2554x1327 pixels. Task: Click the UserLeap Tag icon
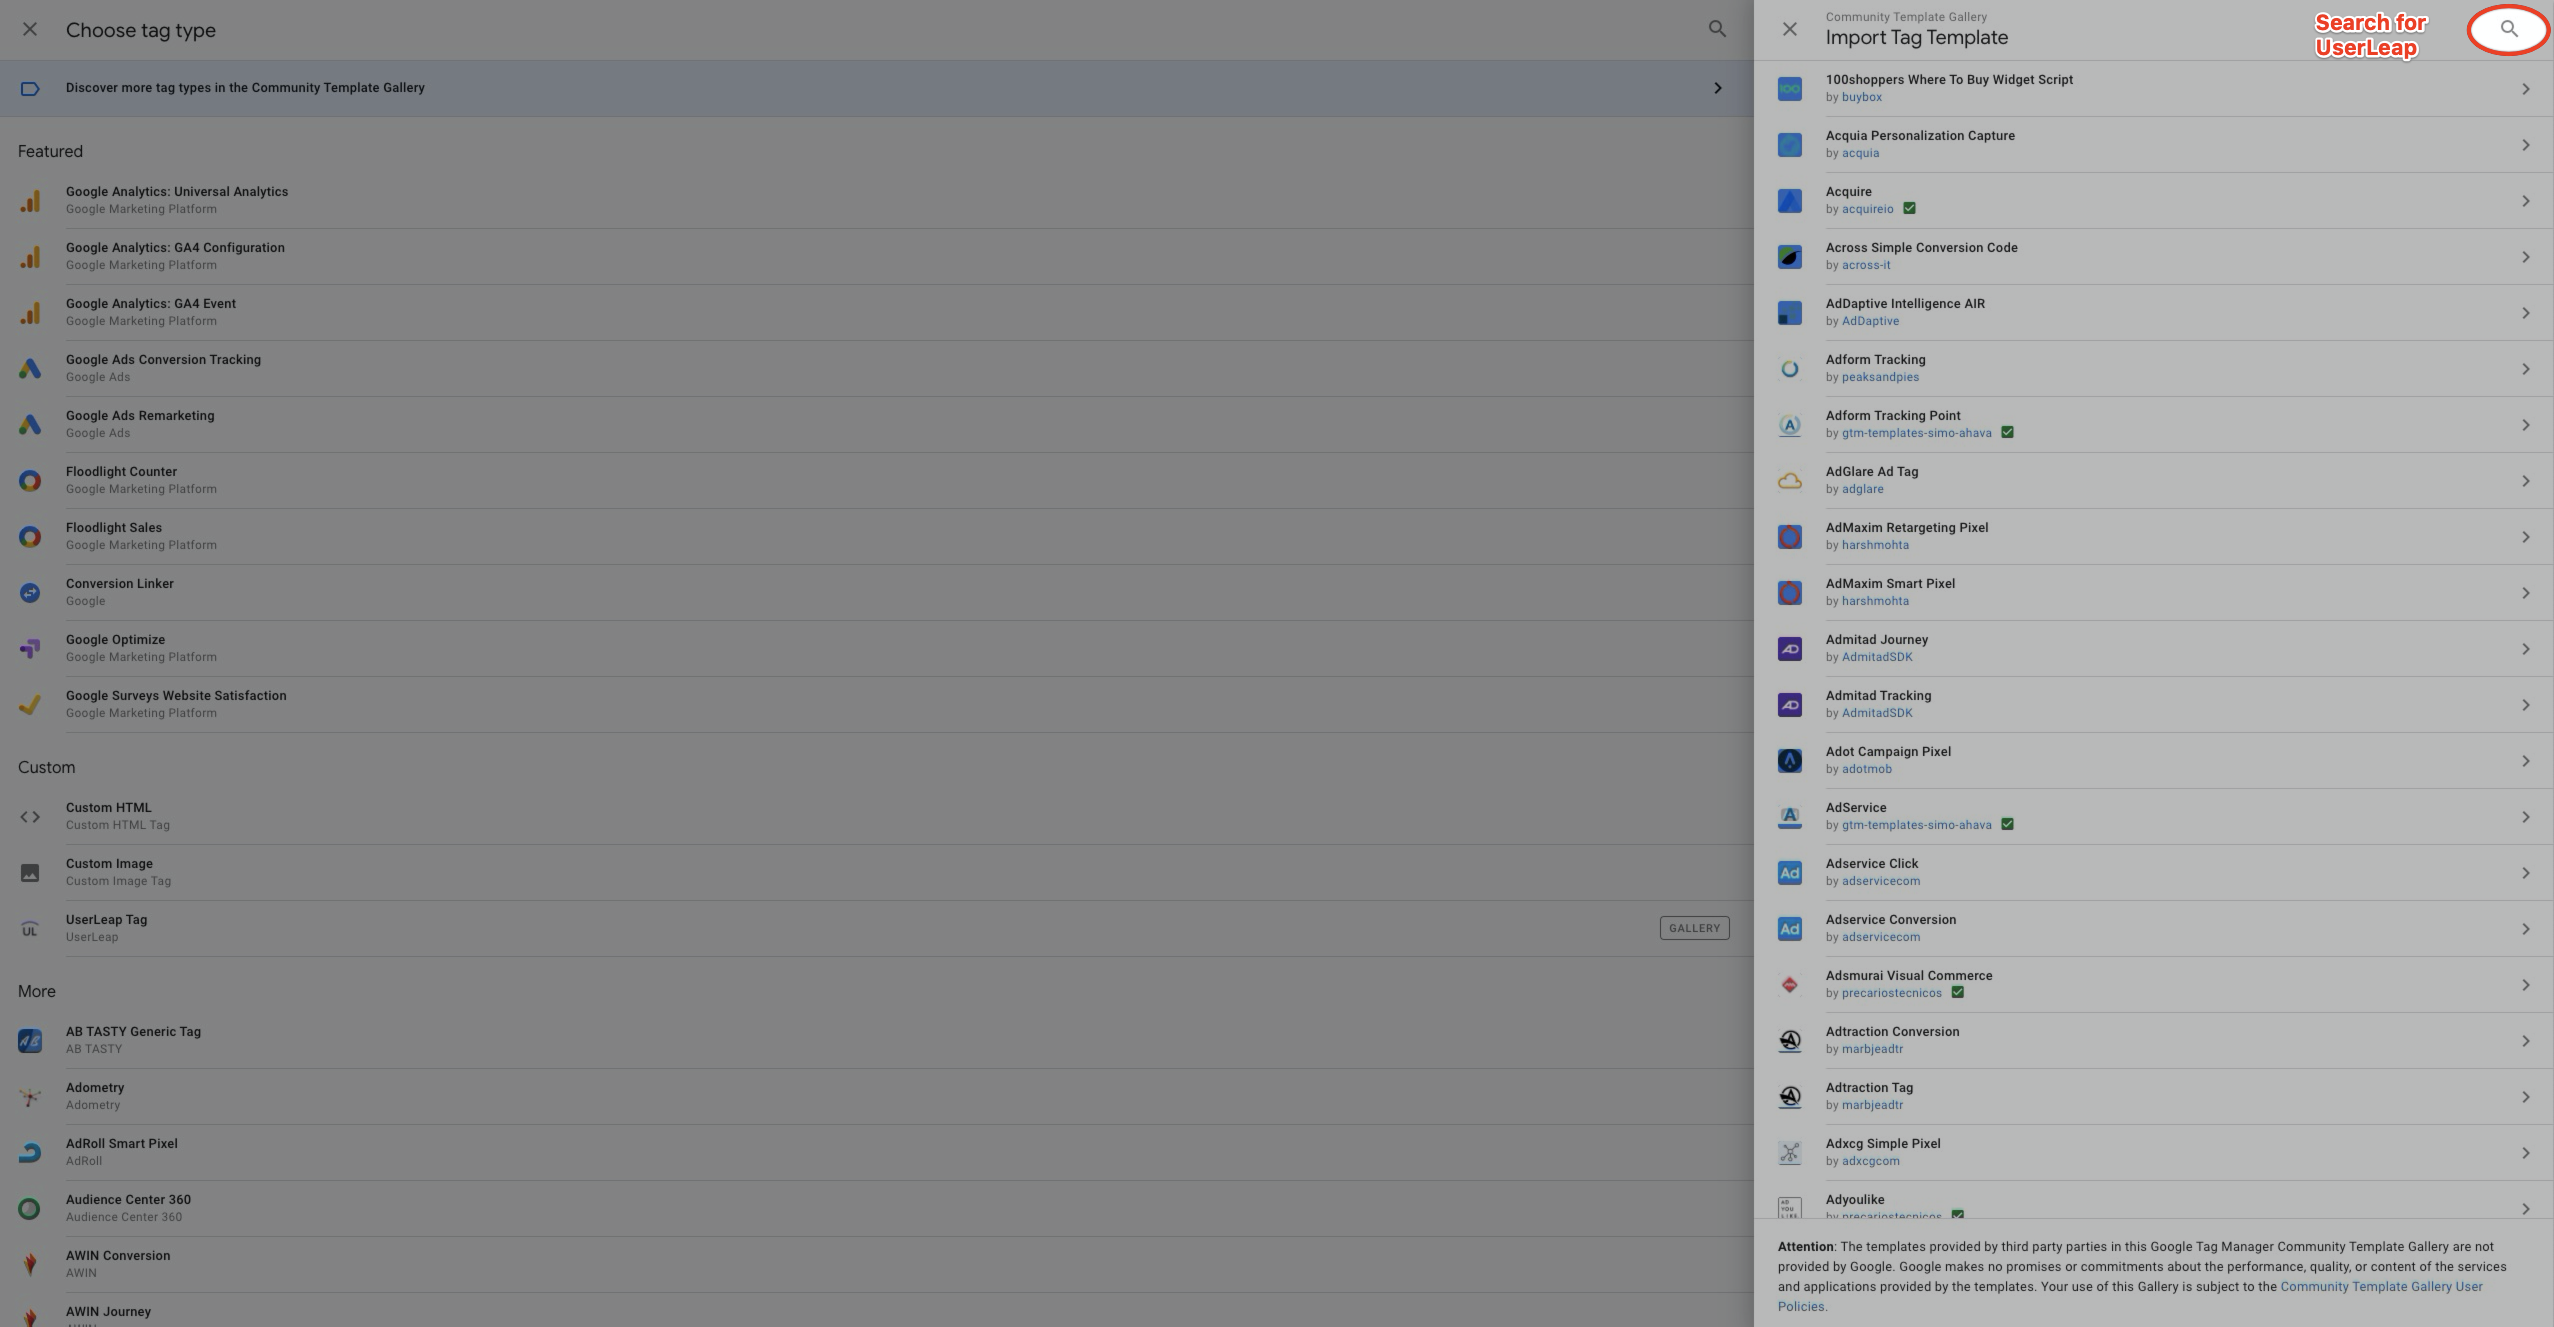click(30, 929)
